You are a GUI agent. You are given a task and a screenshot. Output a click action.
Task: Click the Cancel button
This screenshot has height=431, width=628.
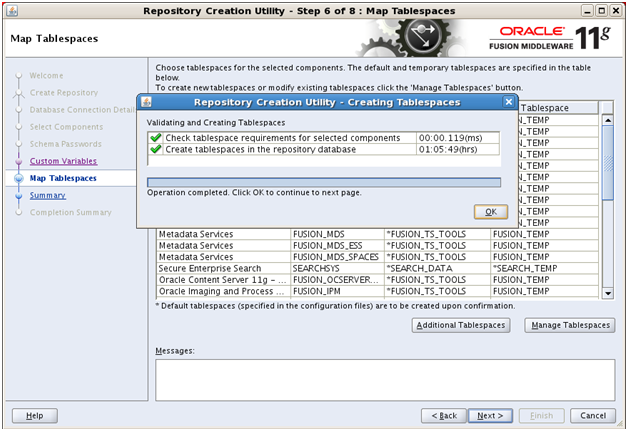pyautogui.click(x=593, y=416)
